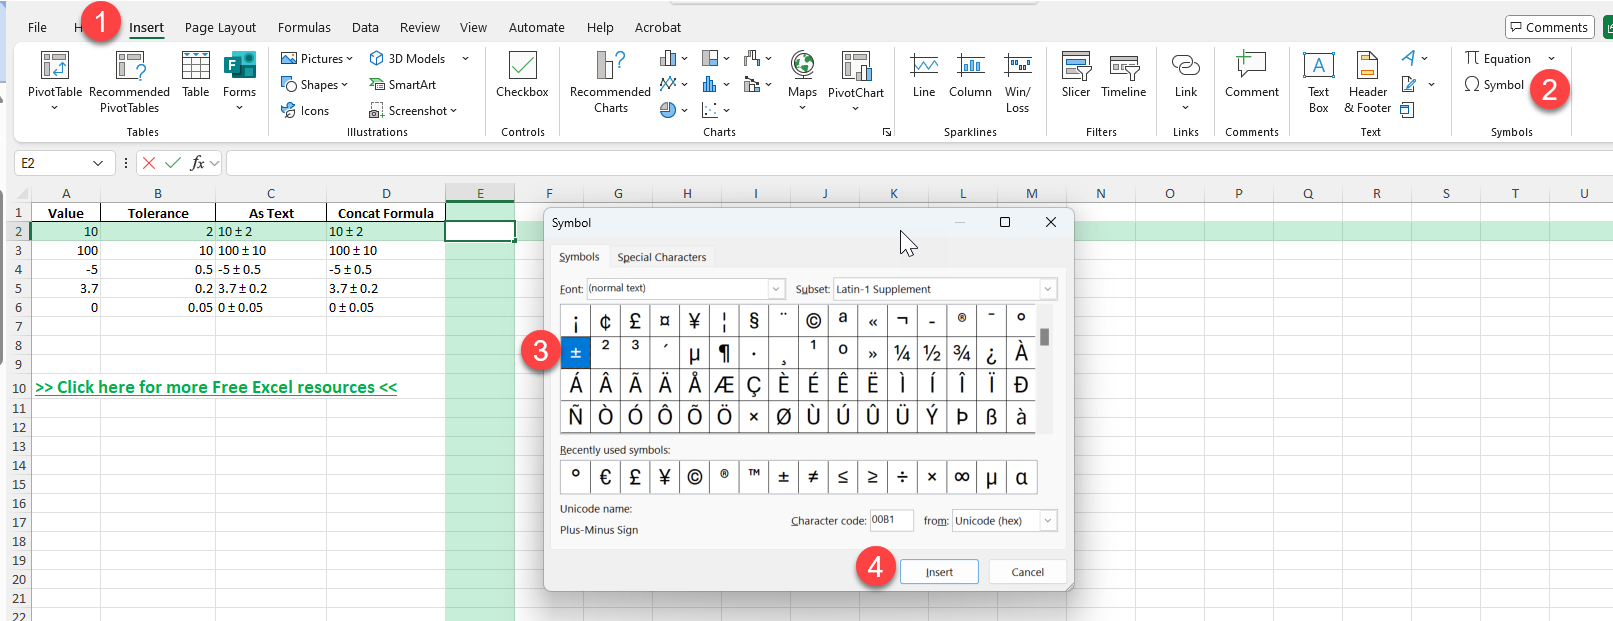
Task: Open SmartArt graphic tool
Action: (403, 85)
